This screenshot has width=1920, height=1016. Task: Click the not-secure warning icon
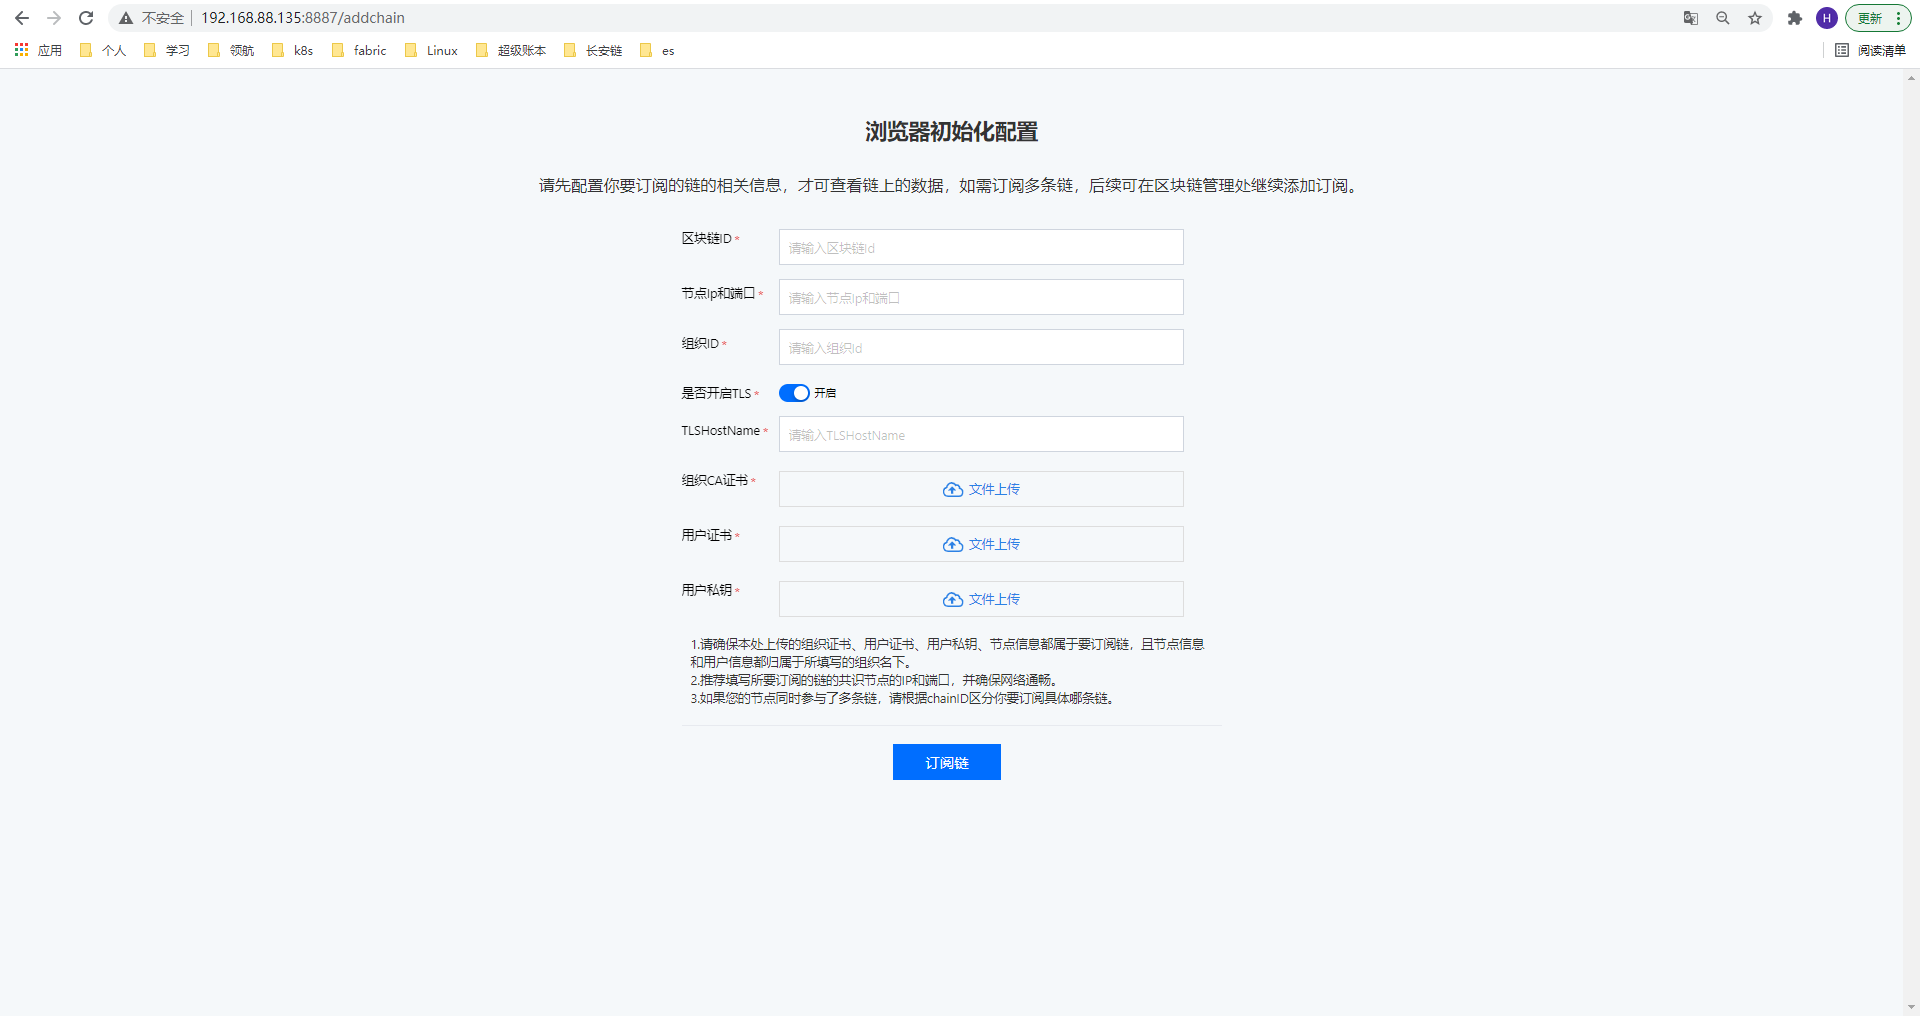pos(126,18)
